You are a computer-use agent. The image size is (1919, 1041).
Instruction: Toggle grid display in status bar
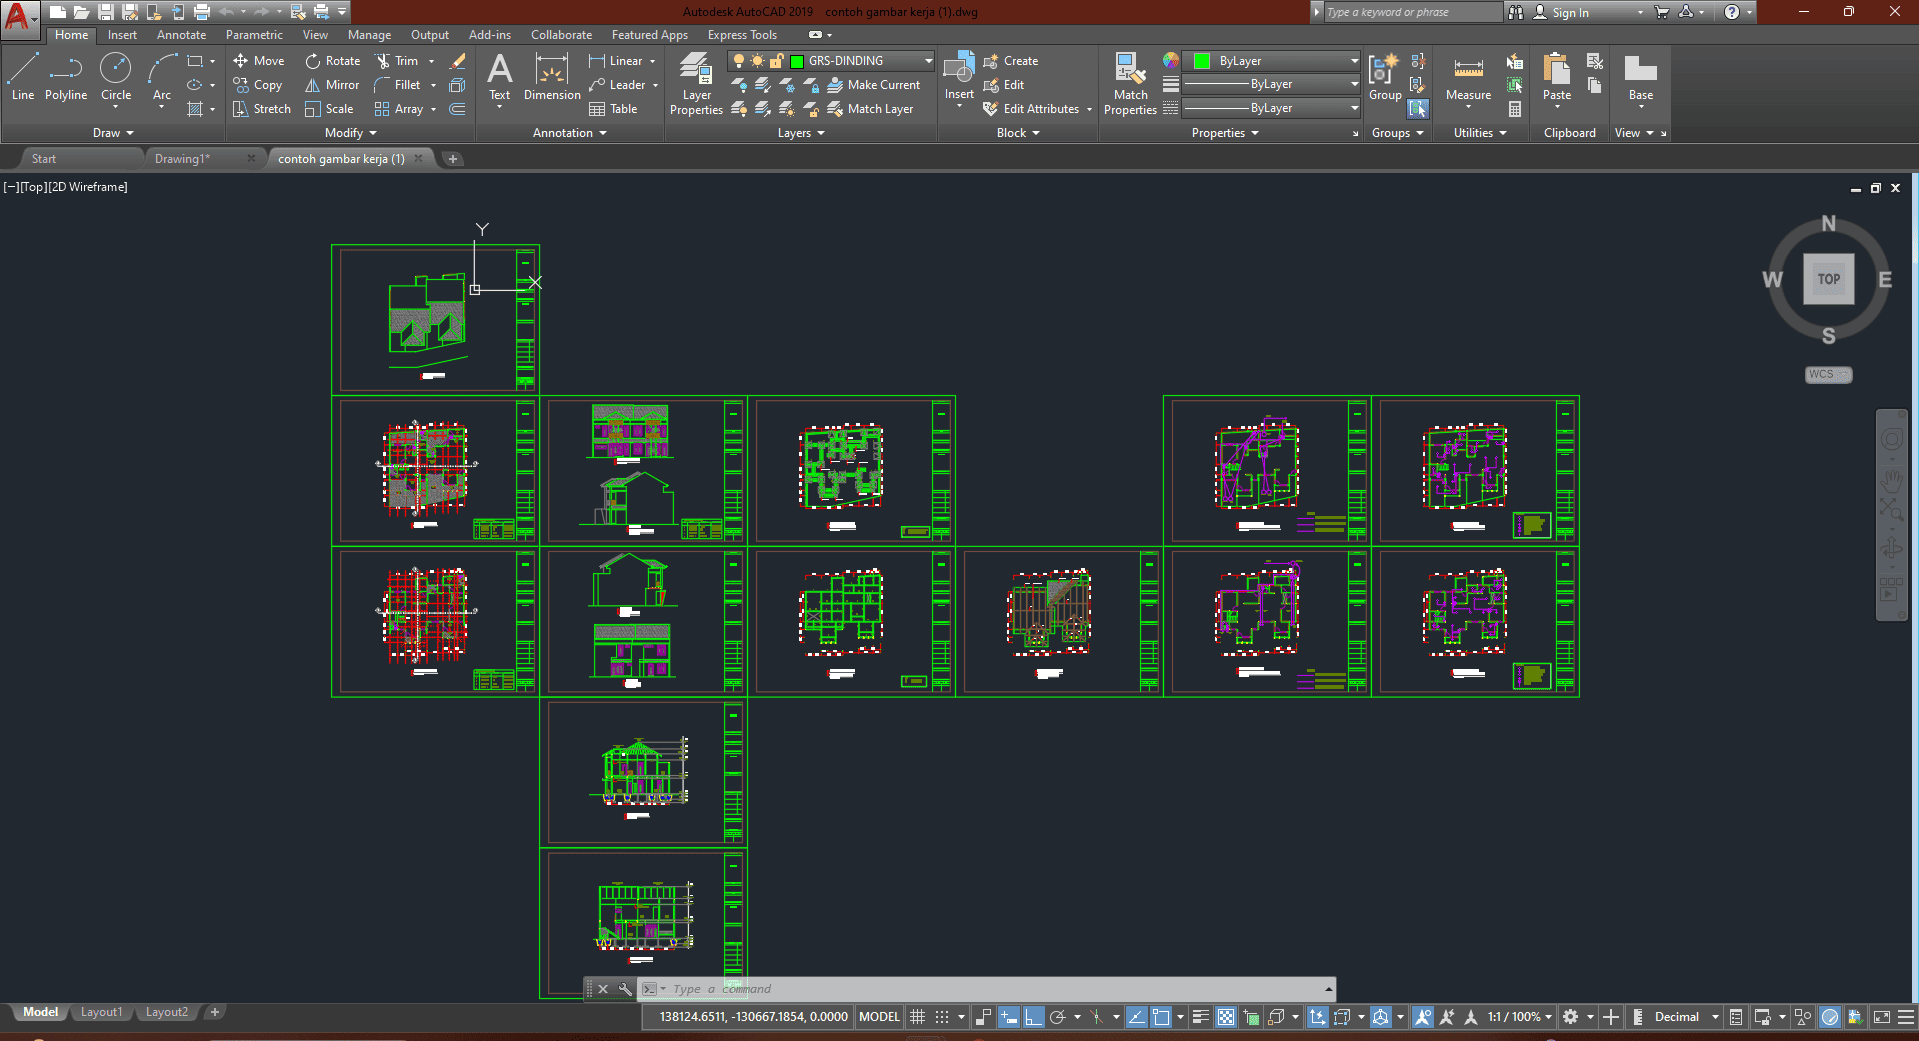click(x=917, y=1017)
